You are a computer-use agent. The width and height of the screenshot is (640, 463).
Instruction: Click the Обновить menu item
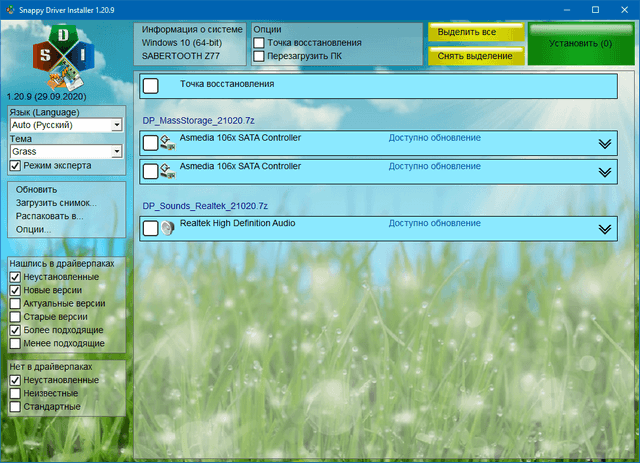tap(36, 189)
